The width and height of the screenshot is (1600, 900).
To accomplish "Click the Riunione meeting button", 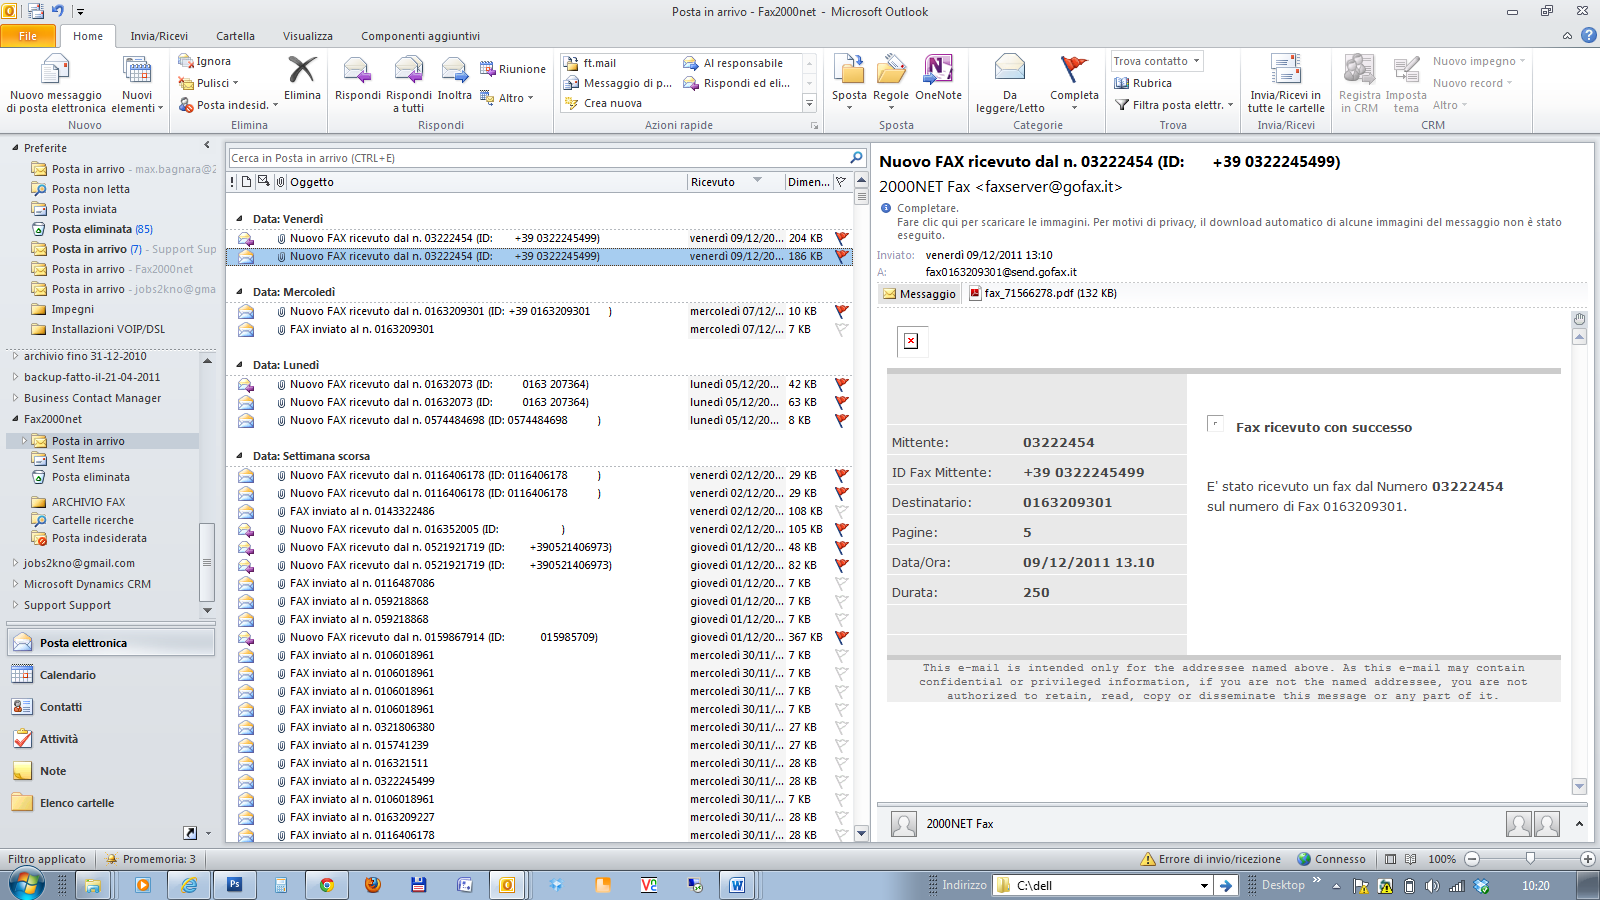I will click(x=513, y=69).
